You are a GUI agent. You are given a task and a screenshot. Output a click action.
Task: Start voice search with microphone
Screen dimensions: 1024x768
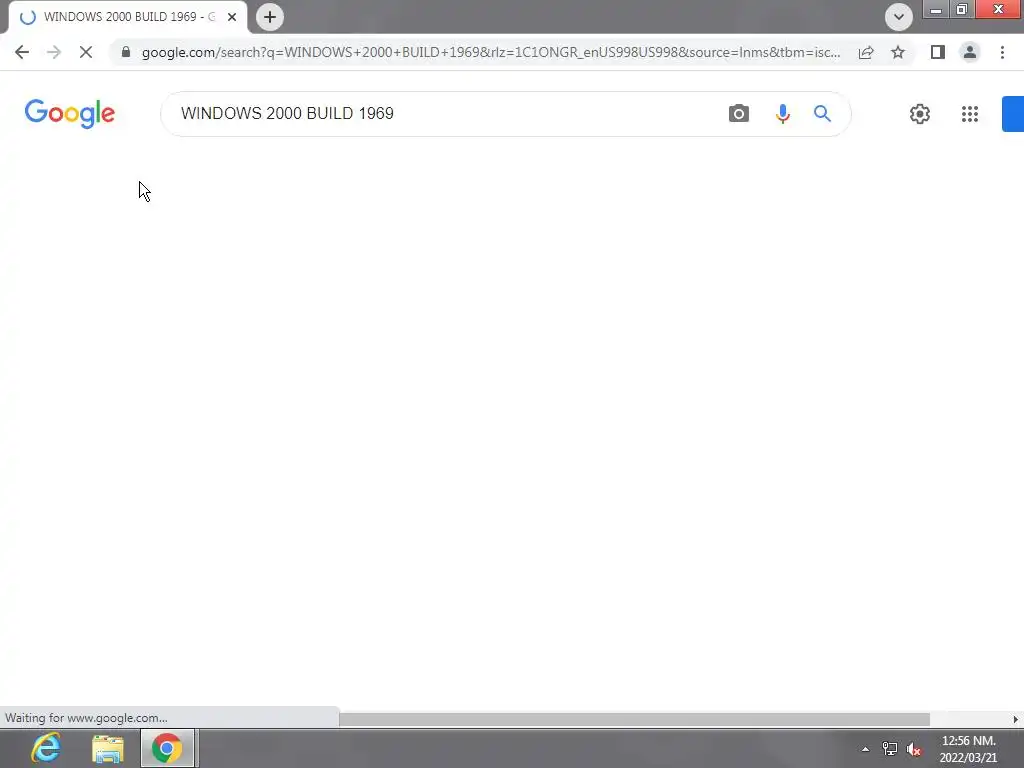click(782, 114)
